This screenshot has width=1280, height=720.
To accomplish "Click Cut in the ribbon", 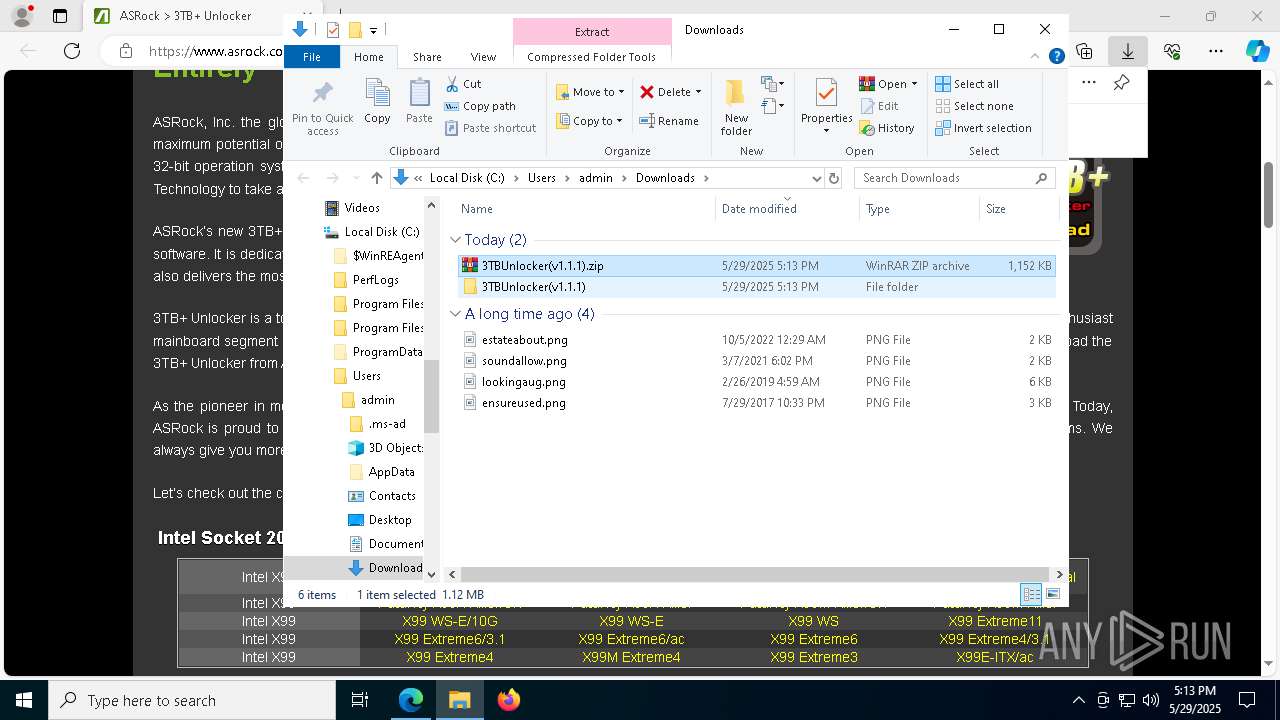I will click(x=463, y=84).
